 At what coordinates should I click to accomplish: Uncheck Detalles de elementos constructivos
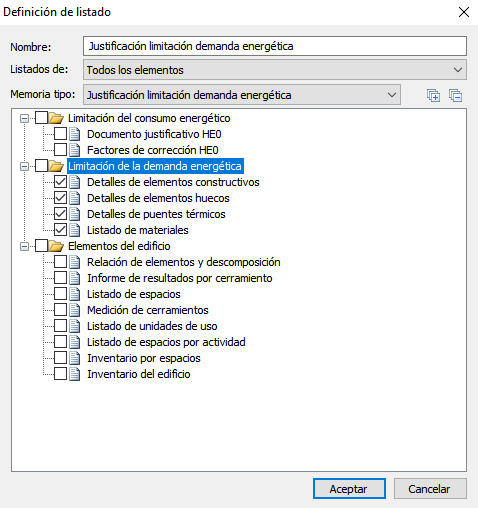pyautogui.click(x=60, y=182)
